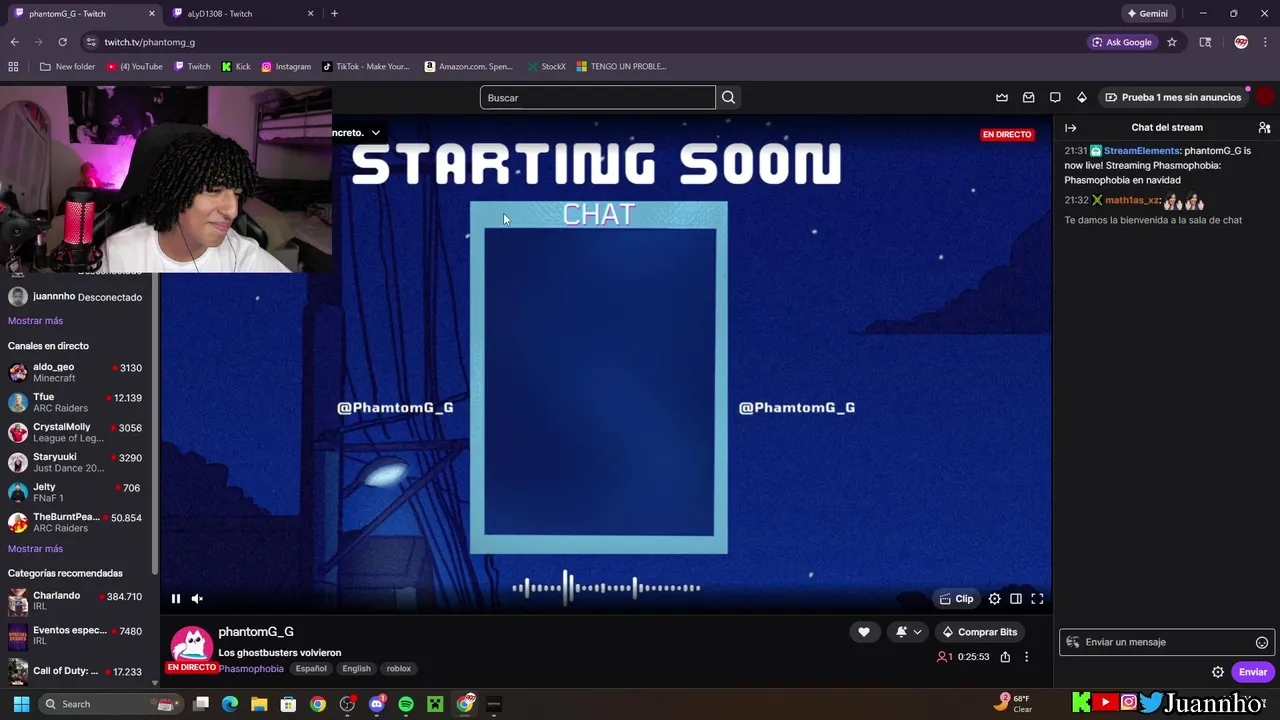Viewport: 1280px width, 720px height.
Task: Open the chat settings gear
Action: (x=1218, y=672)
